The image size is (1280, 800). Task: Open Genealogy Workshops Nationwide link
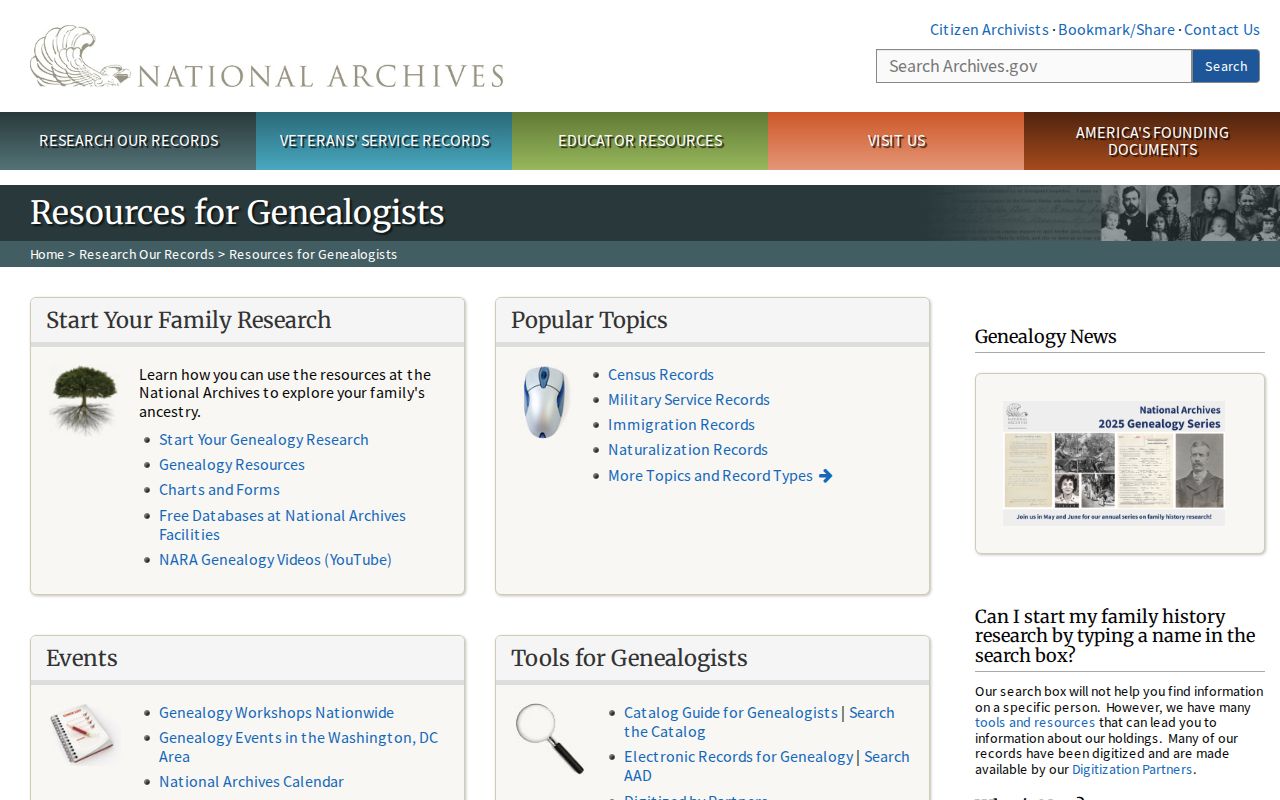coord(276,712)
